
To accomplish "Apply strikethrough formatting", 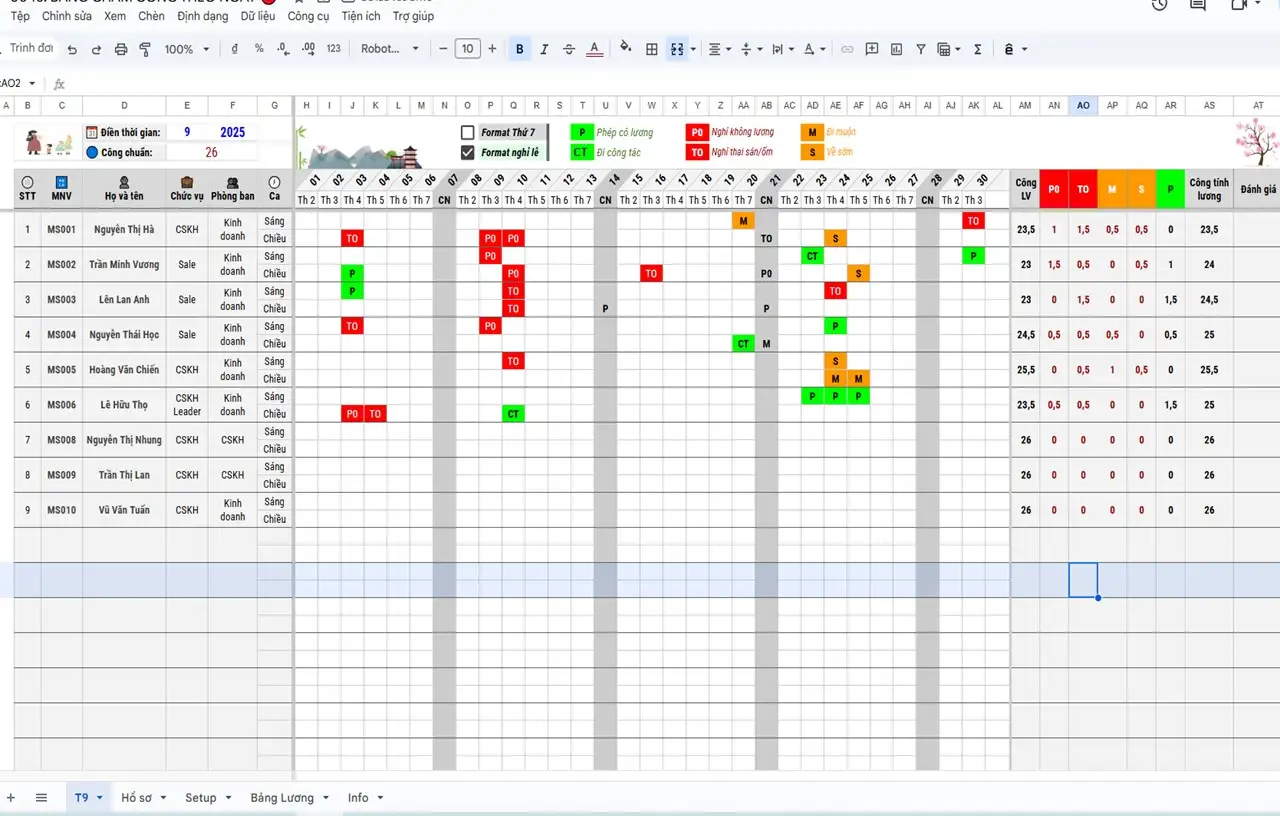I will click(569, 49).
